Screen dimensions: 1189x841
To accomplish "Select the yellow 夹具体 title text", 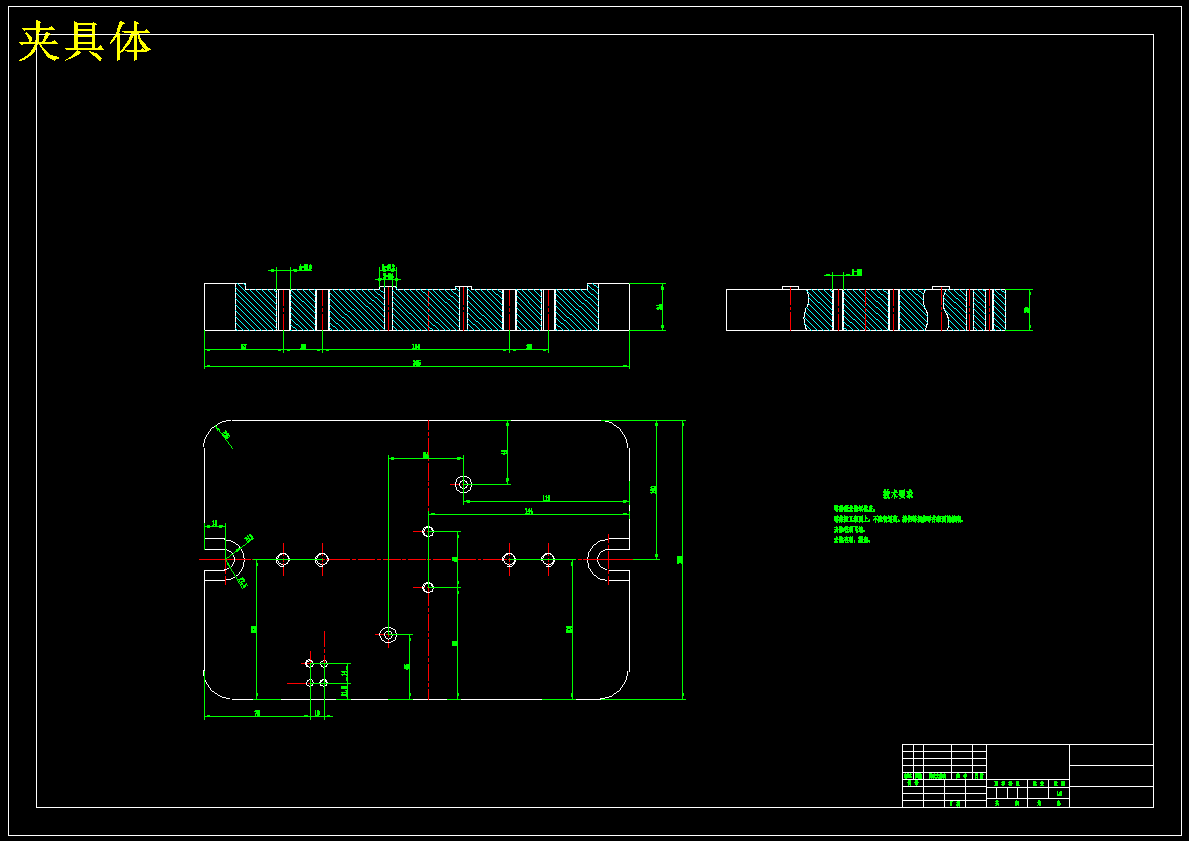I will pos(84,41).
